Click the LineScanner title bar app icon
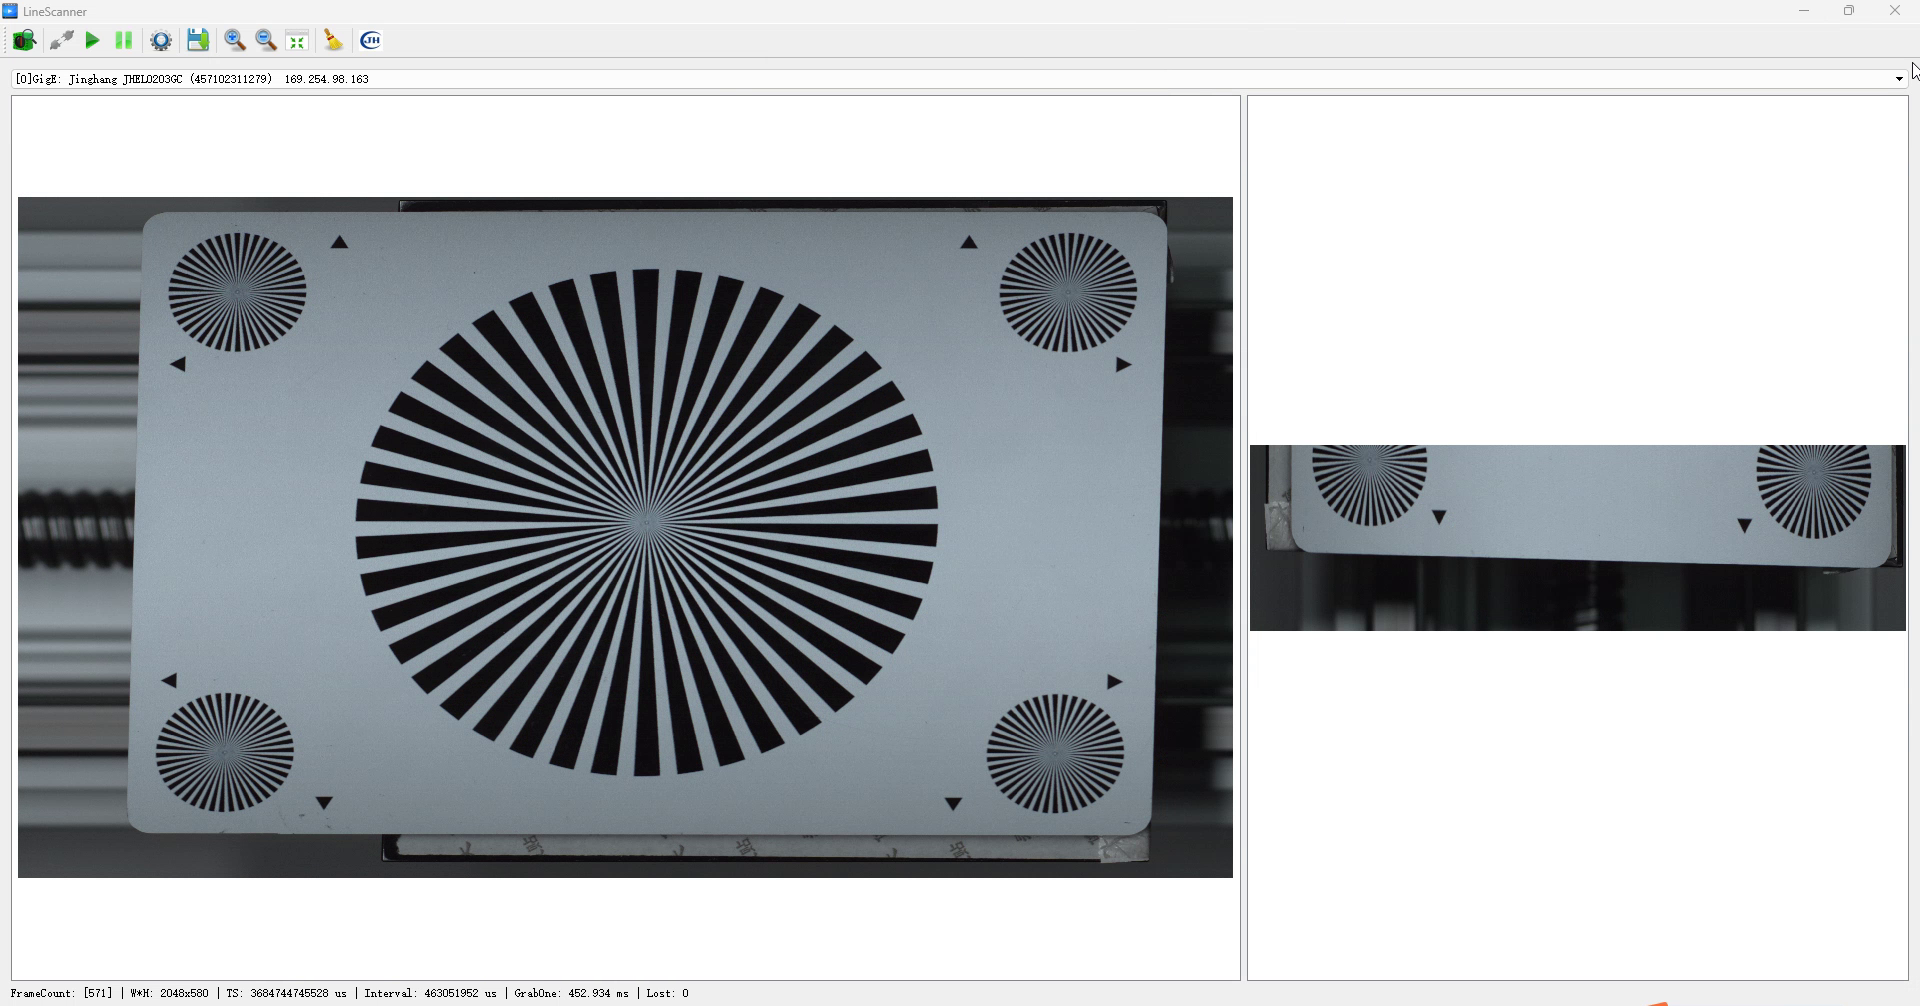 click(x=10, y=11)
